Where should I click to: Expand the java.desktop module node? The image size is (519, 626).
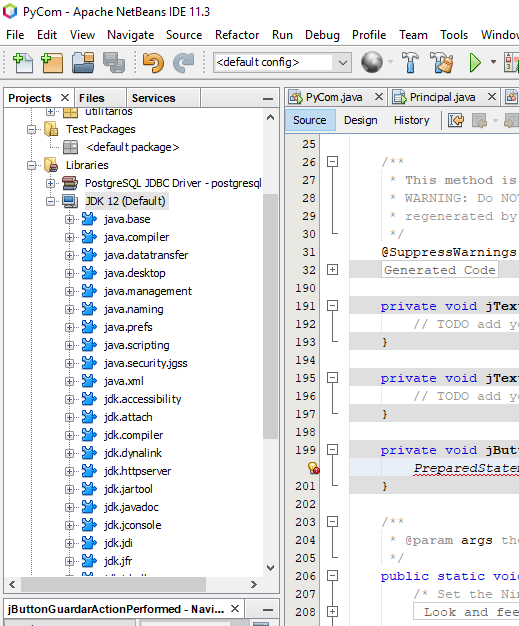(x=69, y=273)
